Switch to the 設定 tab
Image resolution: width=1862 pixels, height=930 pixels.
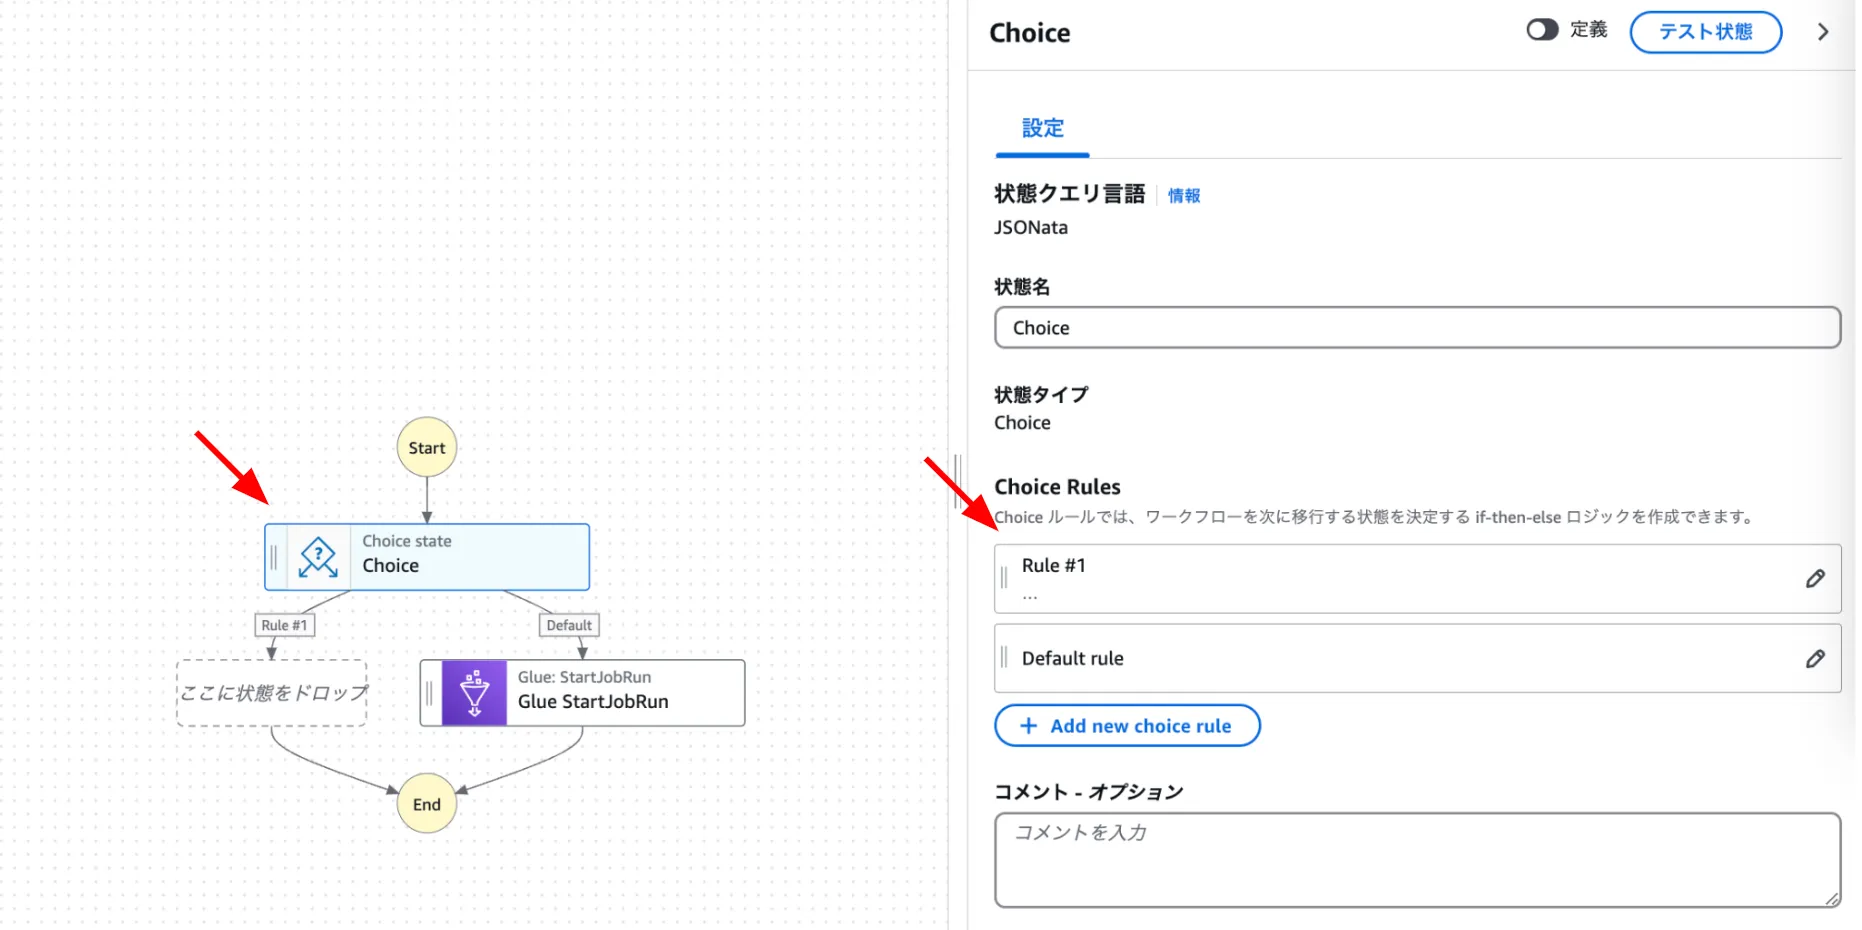click(1042, 129)
